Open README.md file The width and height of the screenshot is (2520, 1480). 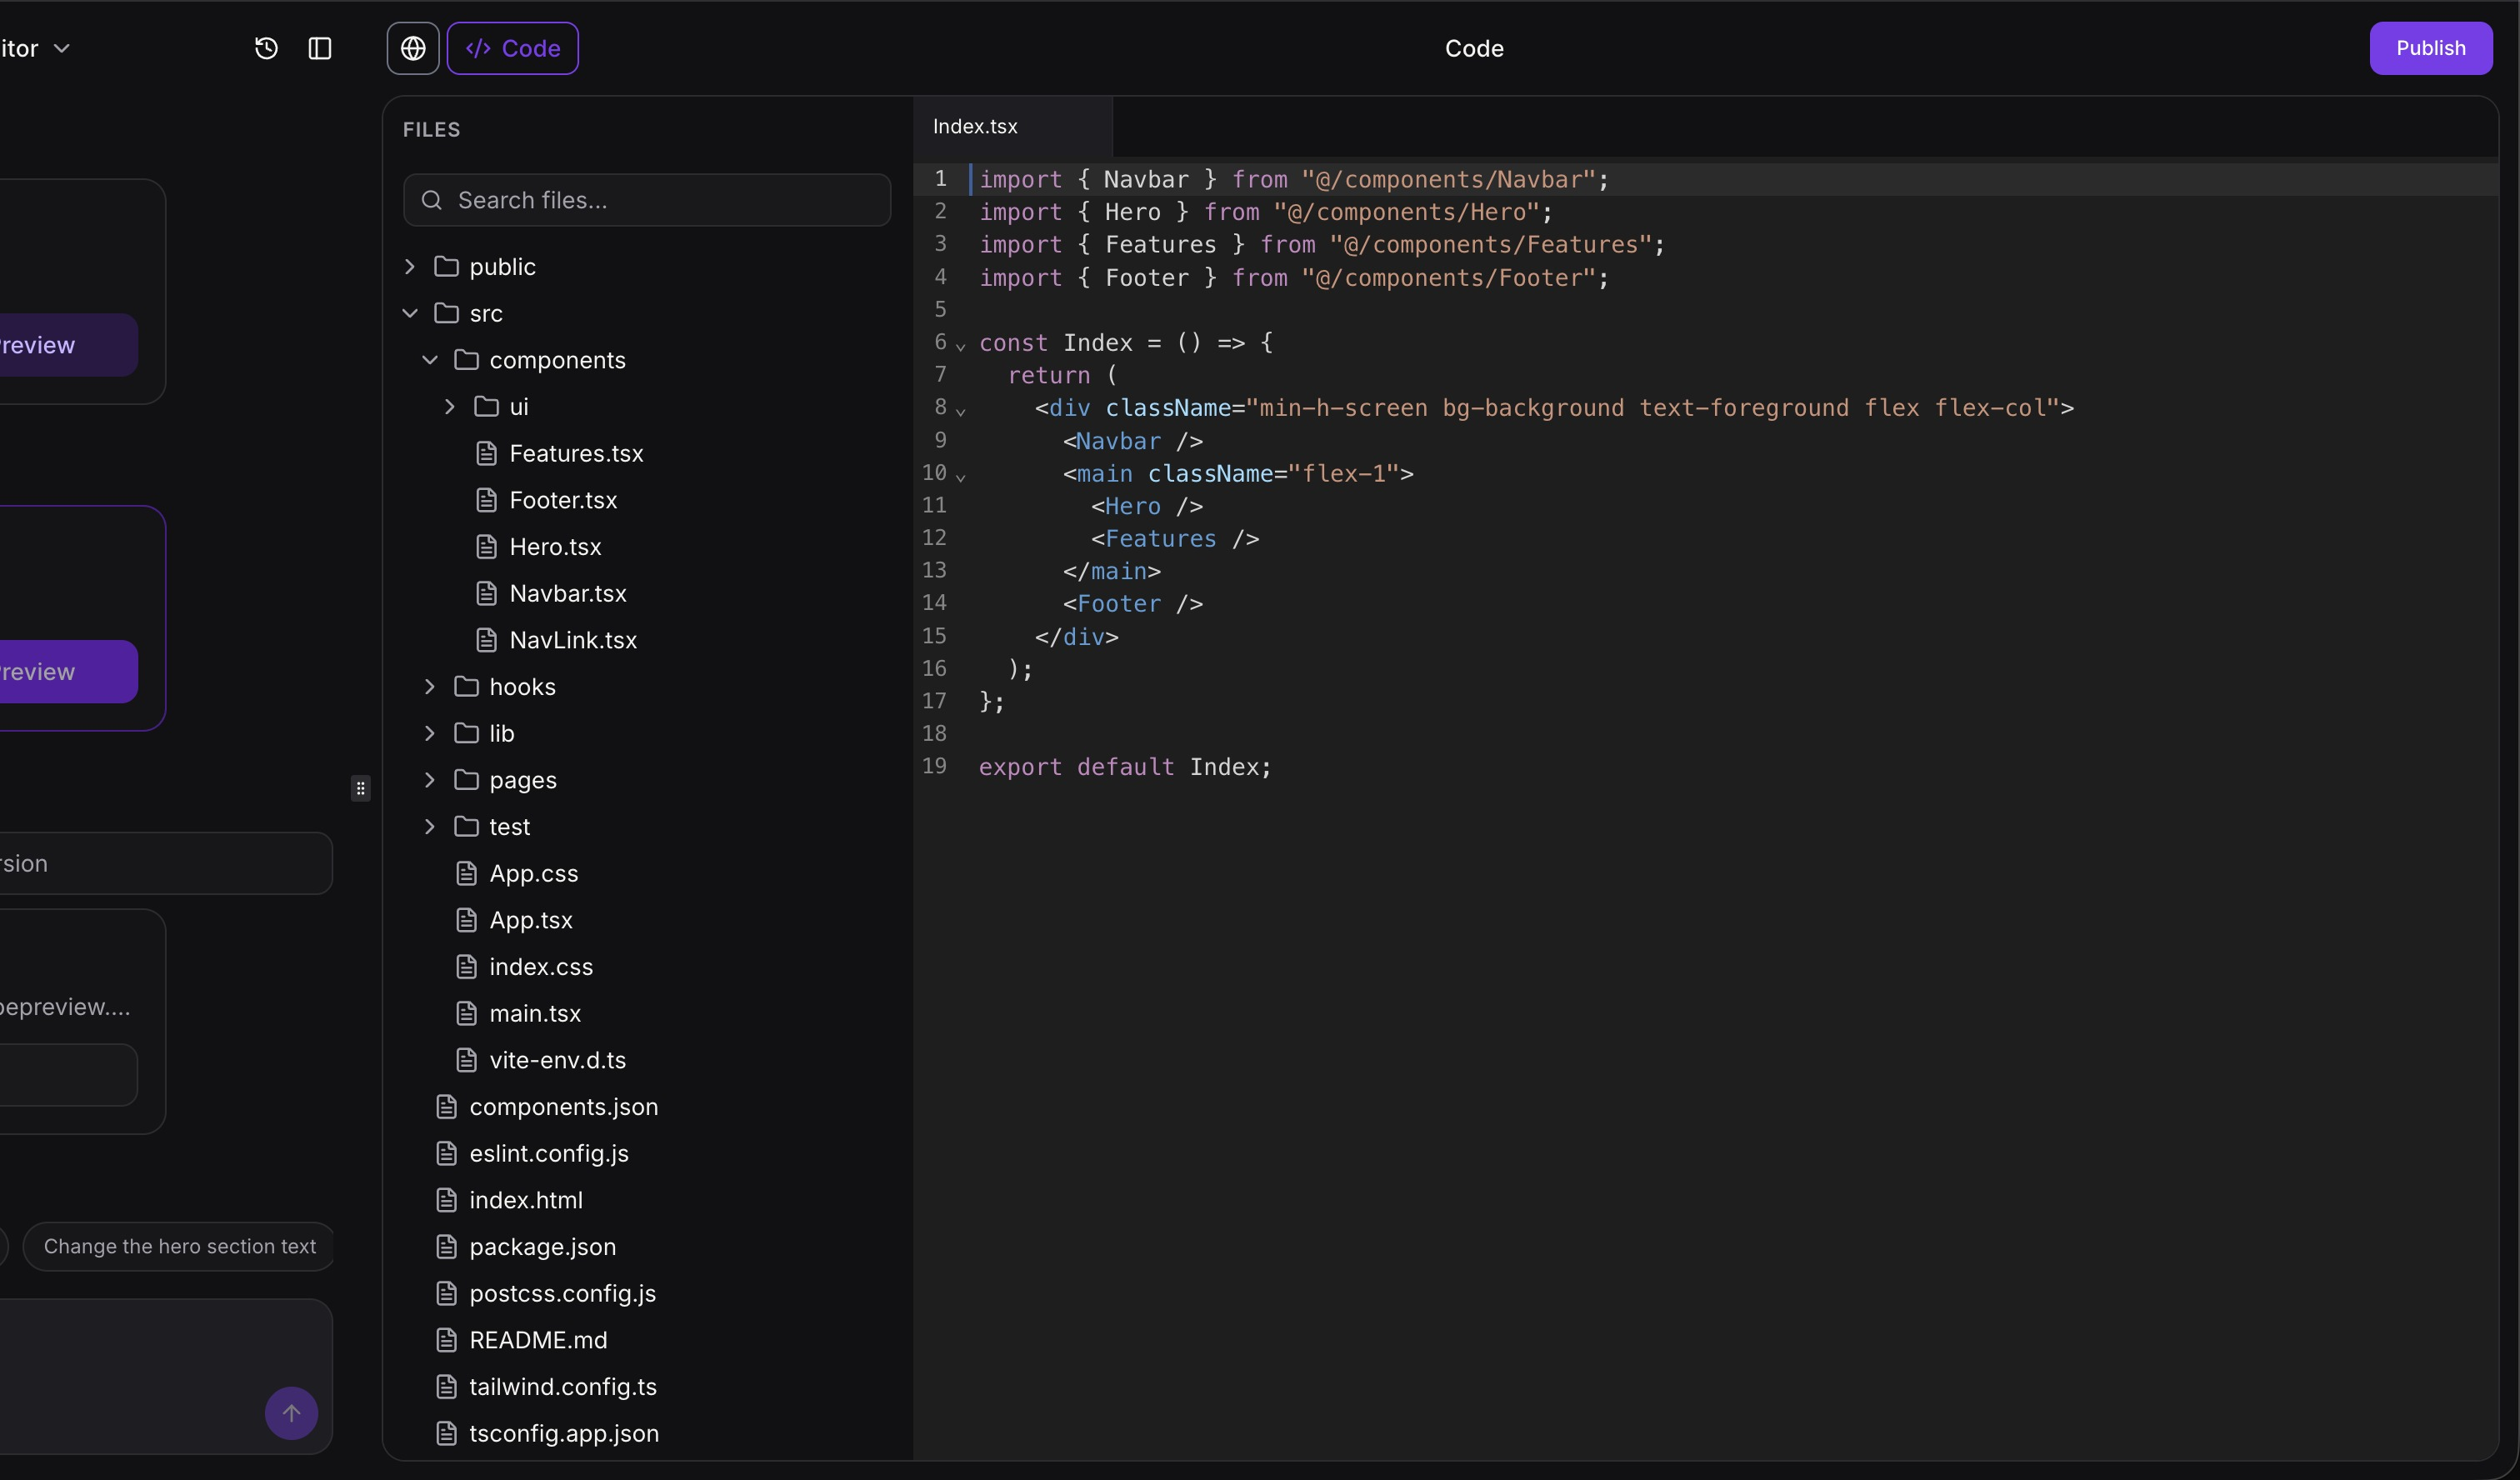[538, 1340]
